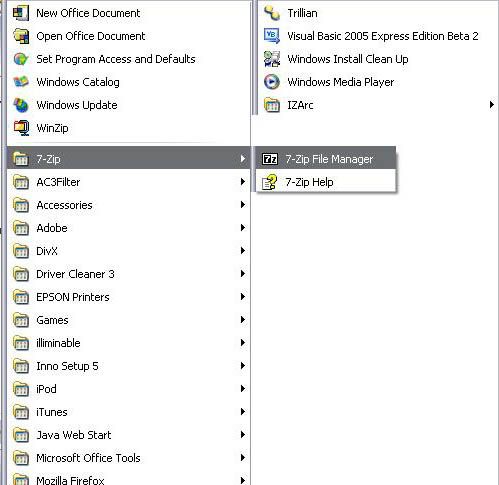The height and width of the screenshot is (485, 499).
Task: Click the Adobe folder icon
Action: (21, 228)
